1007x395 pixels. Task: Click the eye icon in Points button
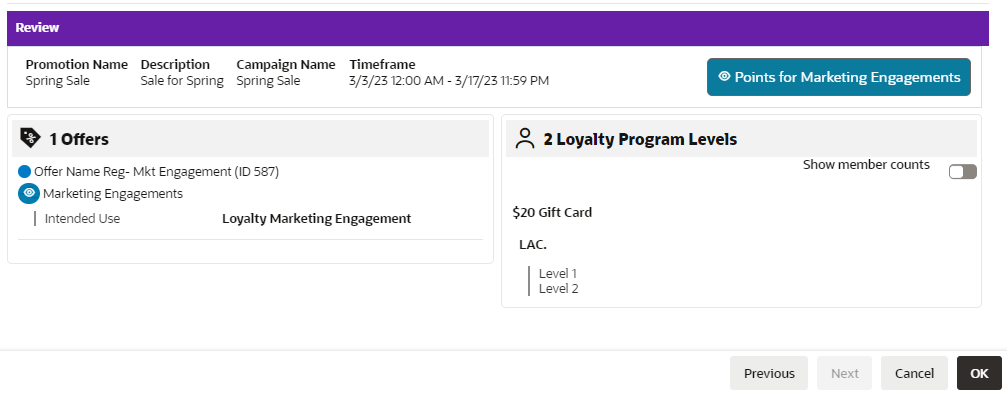[x=724, y=76]
